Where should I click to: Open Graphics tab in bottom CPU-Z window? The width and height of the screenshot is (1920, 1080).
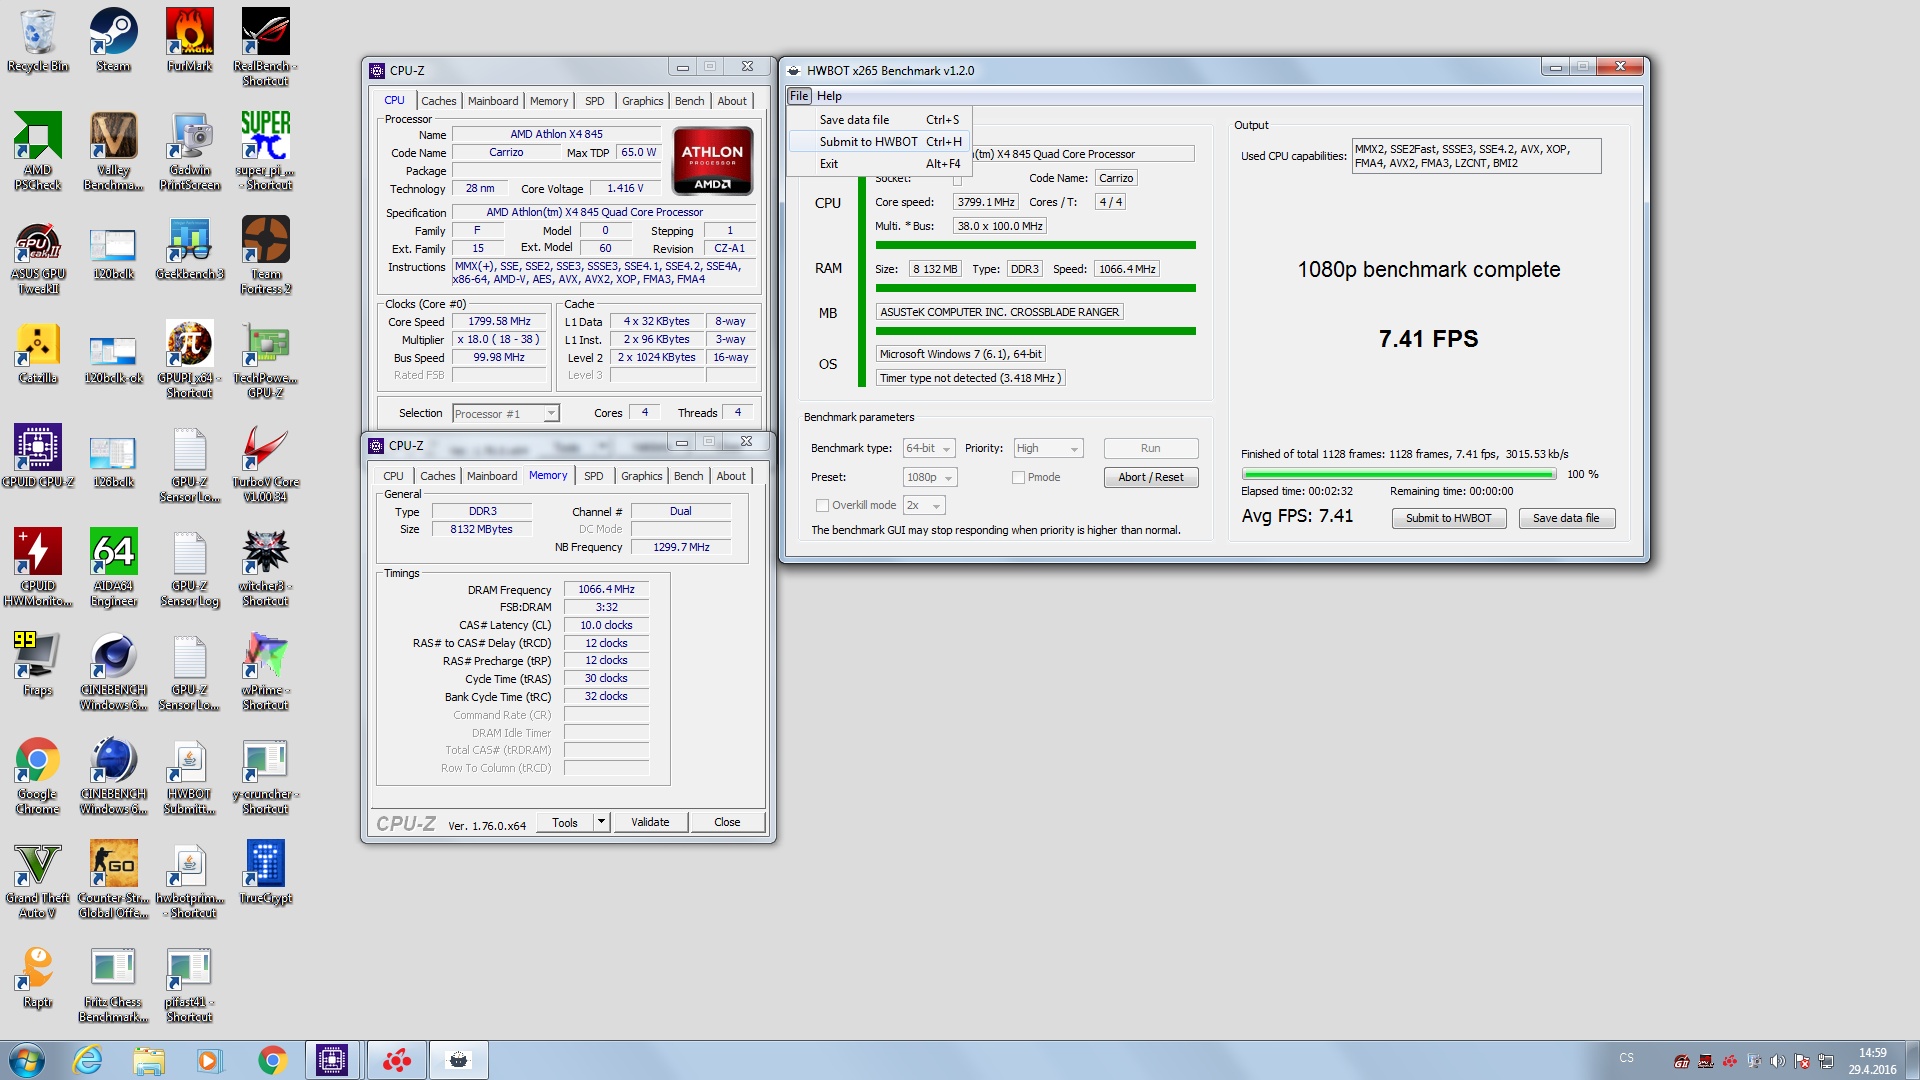642,476
